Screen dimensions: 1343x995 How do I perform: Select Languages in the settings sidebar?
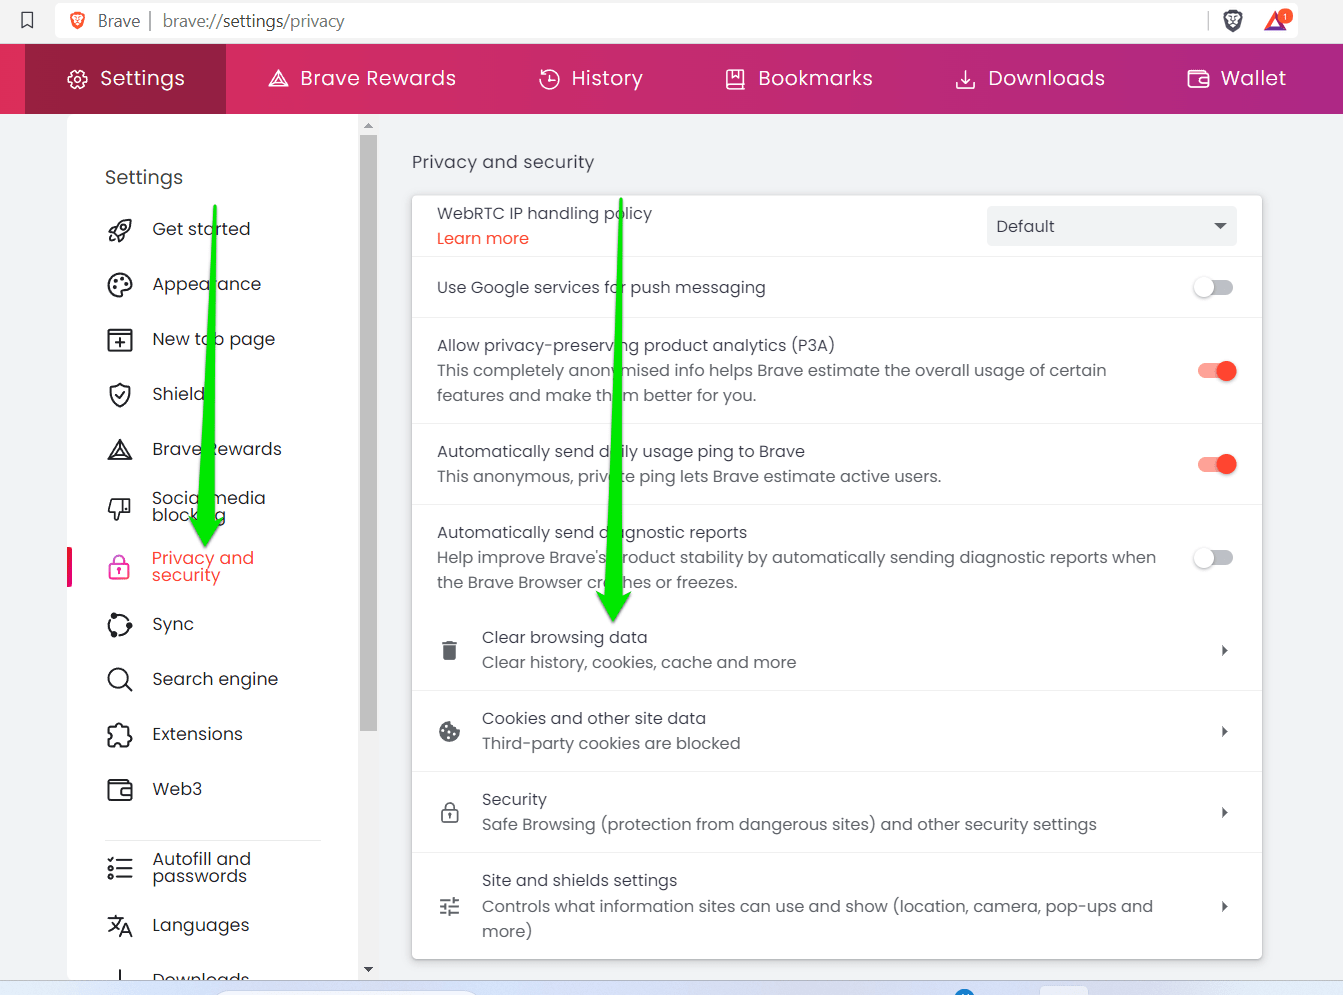point(200,926)
